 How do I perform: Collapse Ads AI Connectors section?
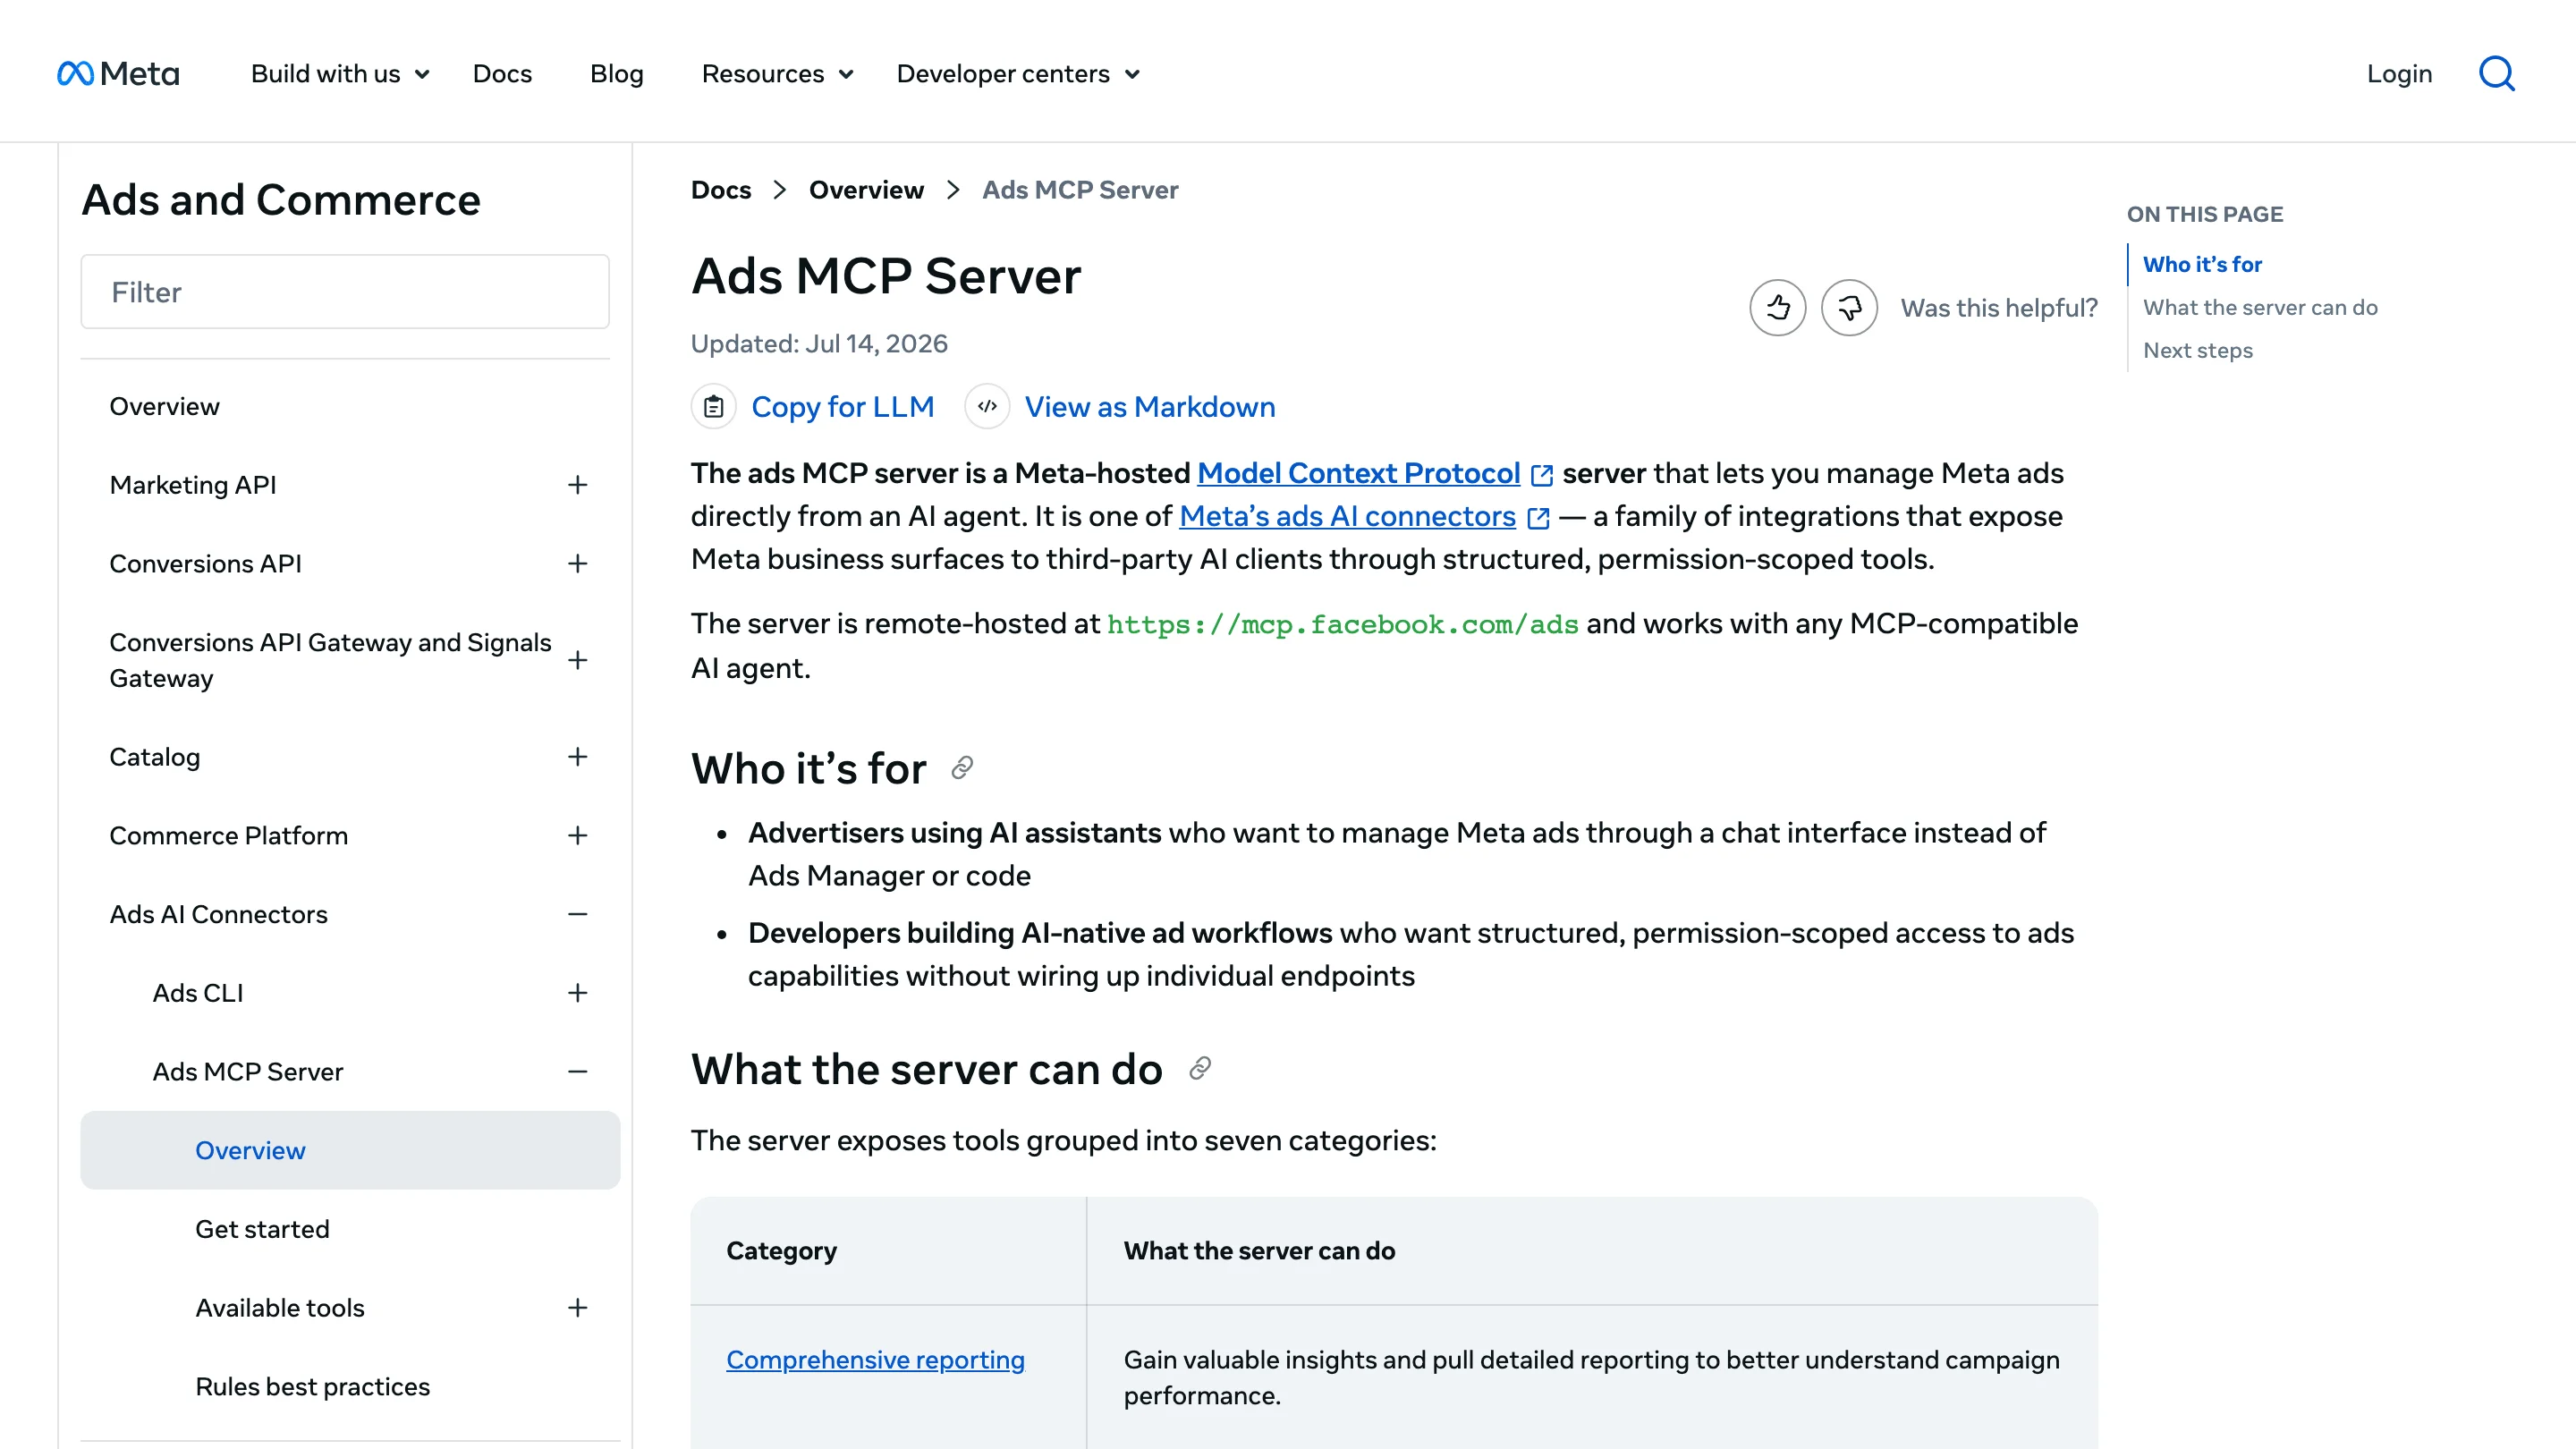577,914
